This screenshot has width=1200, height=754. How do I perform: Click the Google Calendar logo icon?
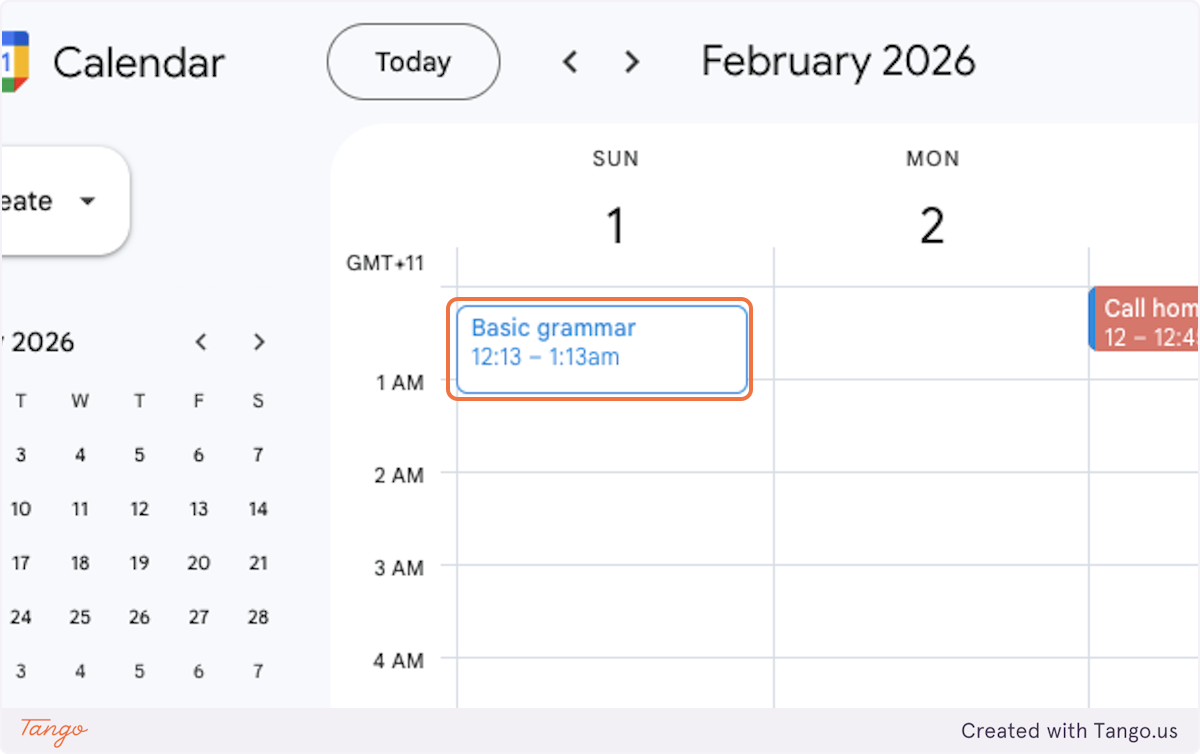(14, 63)
